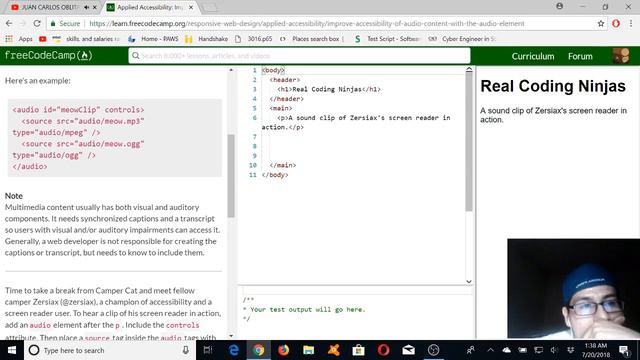
Task: Open OneDrive cloud tray icon
Action: tap(507, 350)
